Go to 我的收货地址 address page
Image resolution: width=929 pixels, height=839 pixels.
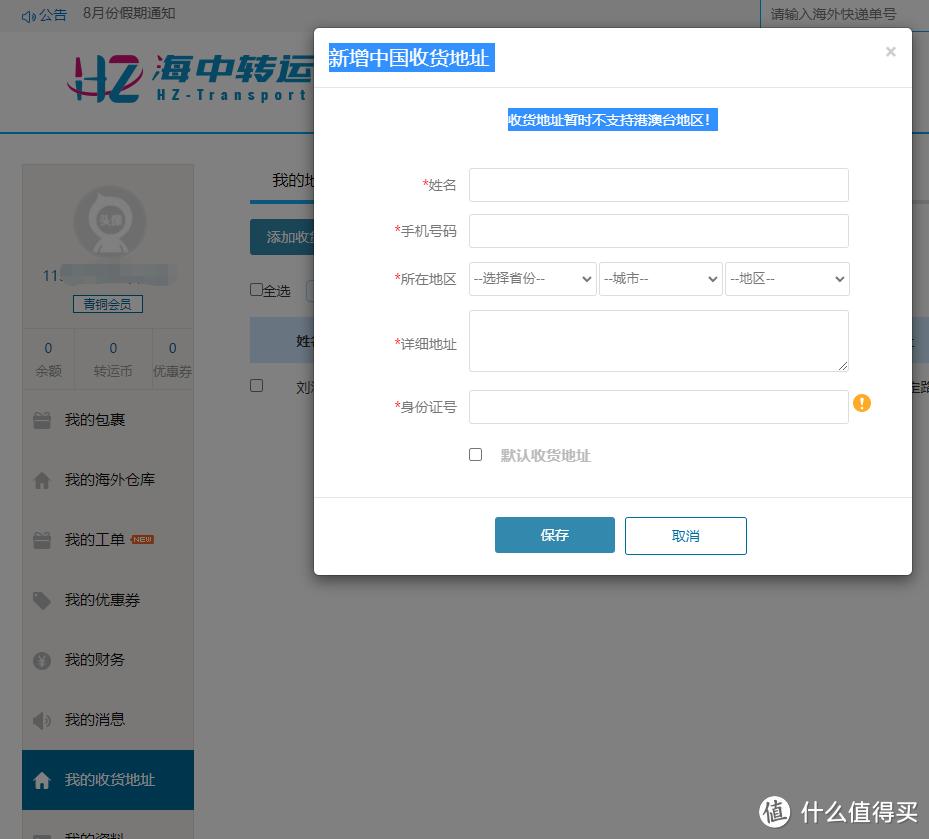click(110, 779)
